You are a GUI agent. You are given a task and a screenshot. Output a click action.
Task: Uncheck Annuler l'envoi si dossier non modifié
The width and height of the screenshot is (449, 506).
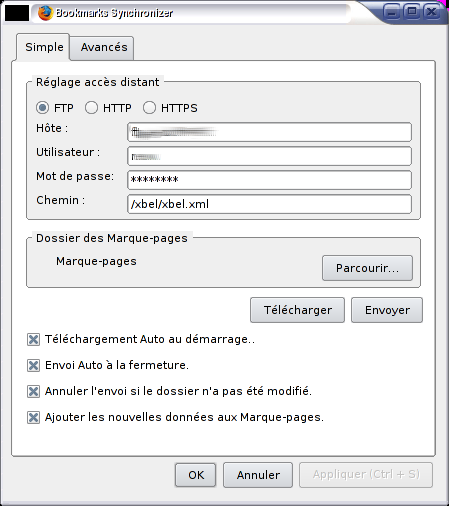(x=33, y=391)
